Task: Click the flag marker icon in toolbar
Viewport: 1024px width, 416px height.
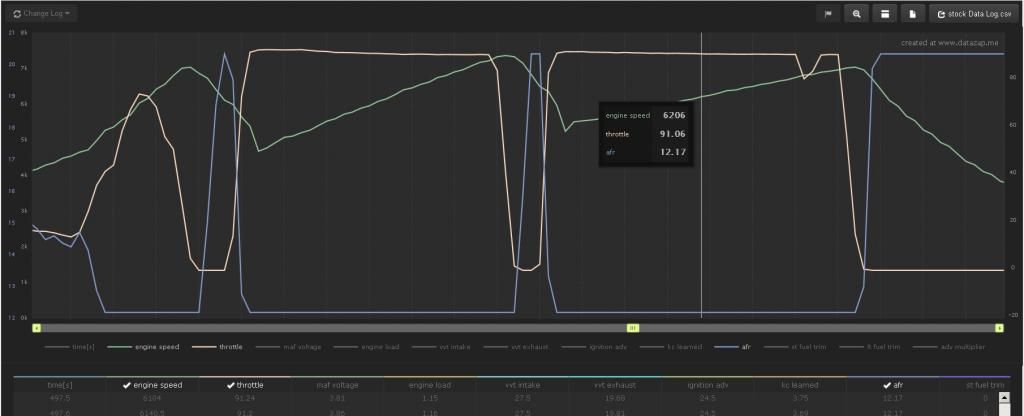Action: point(828,14)
